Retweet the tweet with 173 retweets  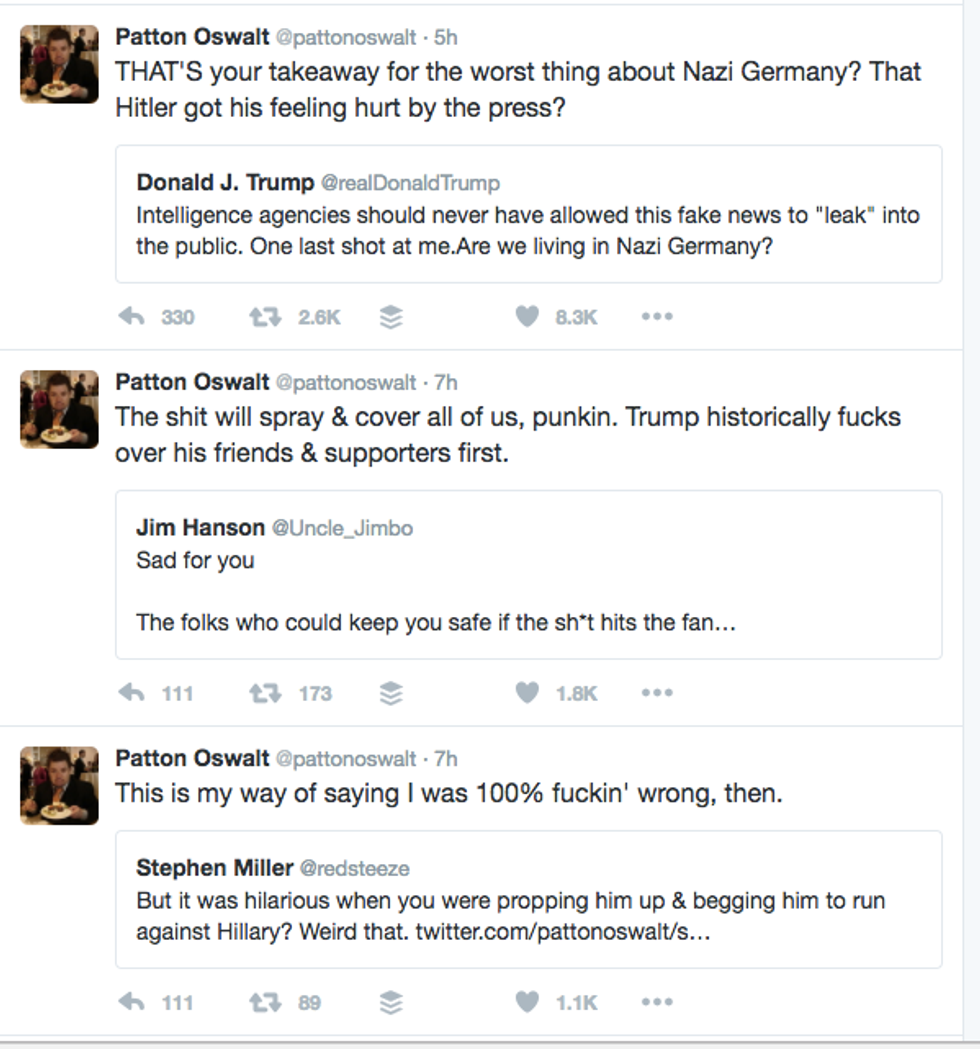pos(264,693)
